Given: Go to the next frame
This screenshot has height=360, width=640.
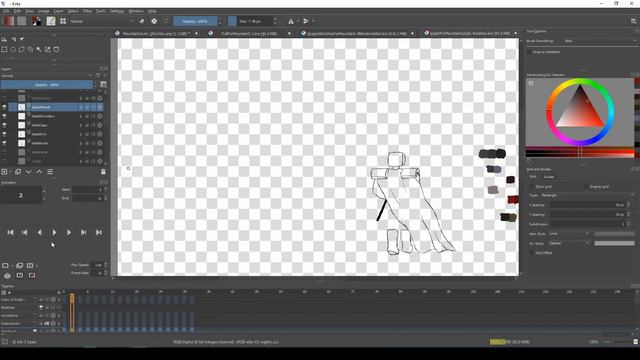Looking at the screenshot, I should coord(69,232).
